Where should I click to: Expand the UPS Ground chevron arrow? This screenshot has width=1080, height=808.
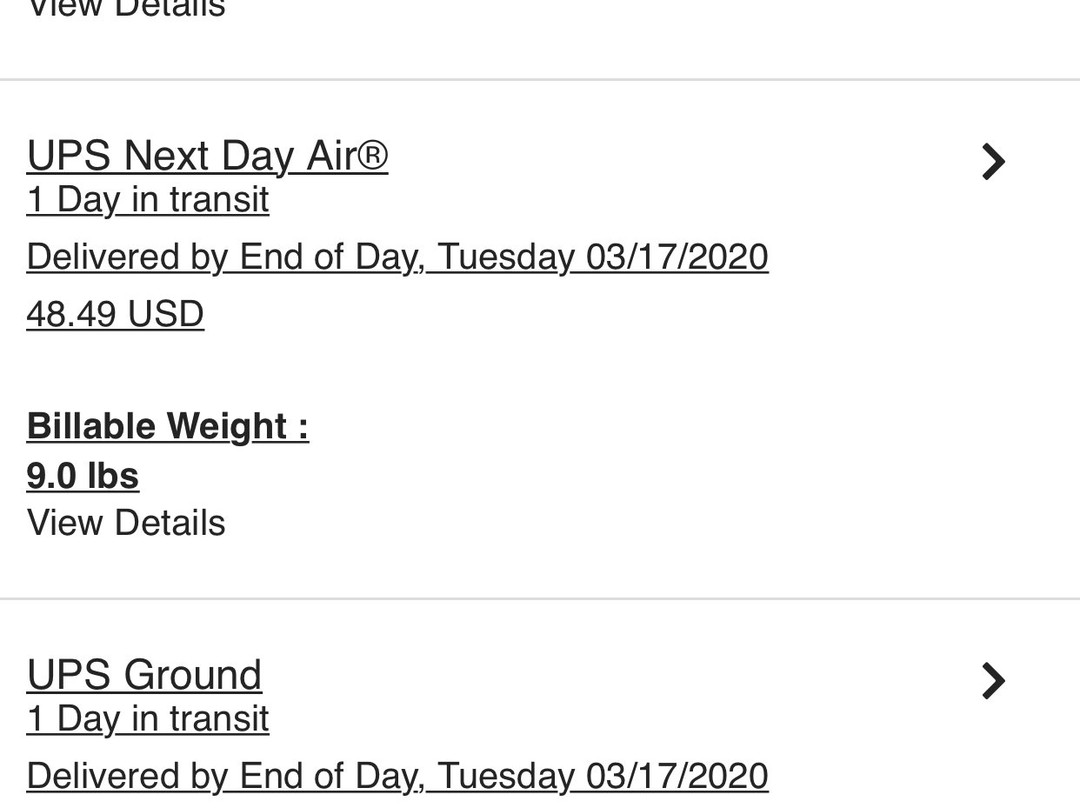[992, 680]
